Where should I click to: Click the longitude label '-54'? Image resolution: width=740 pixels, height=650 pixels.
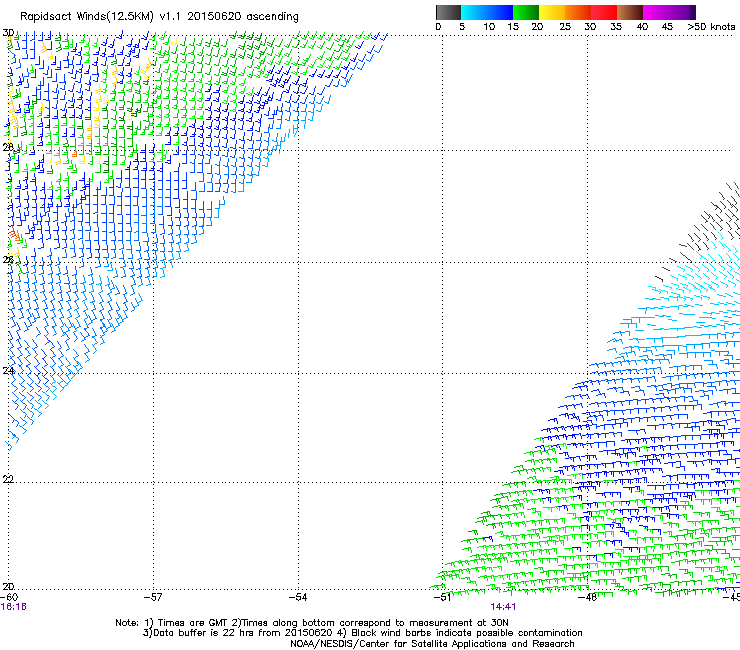[298, 597]
